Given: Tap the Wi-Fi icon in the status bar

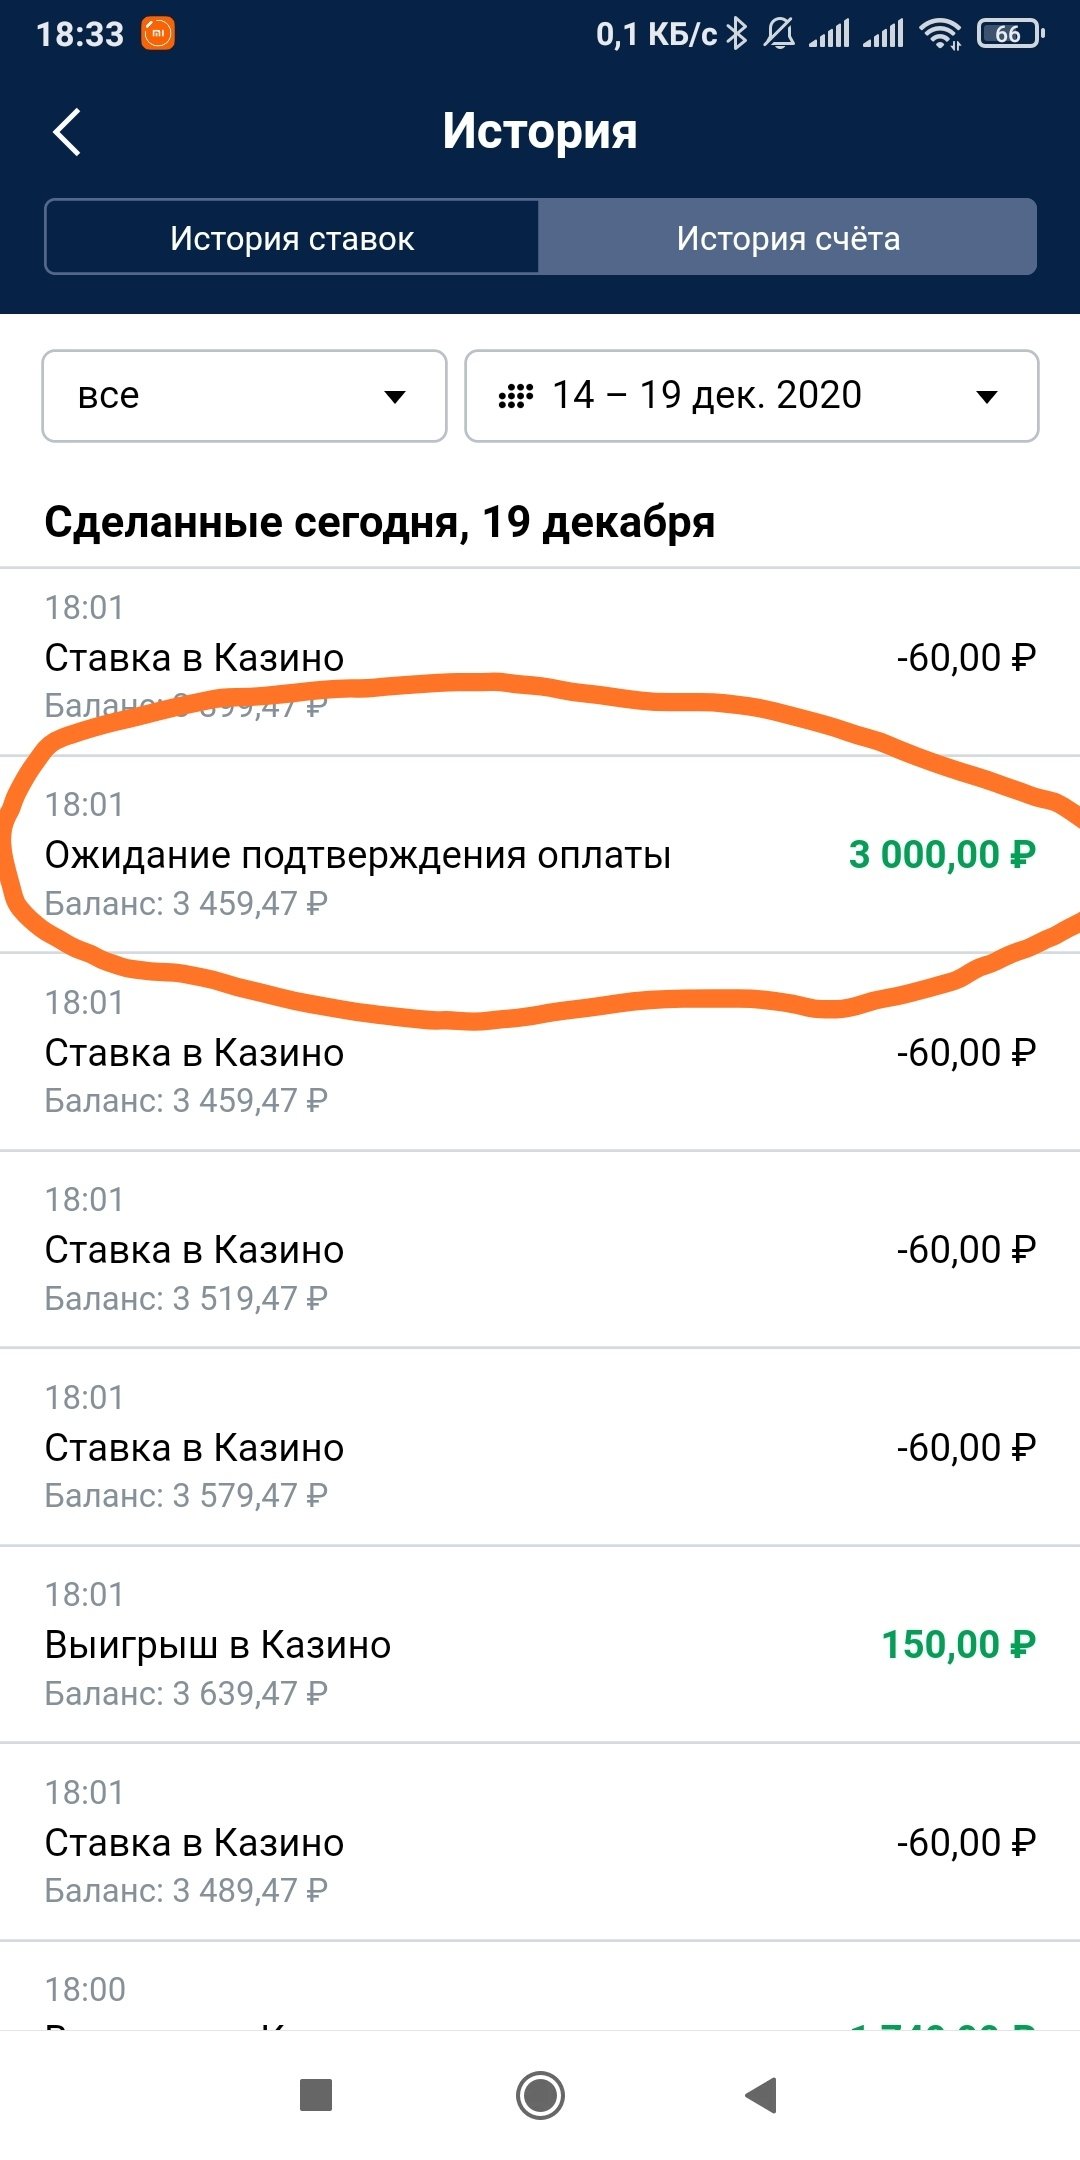Looking at the screenshot, I should [x=940, y=34].
